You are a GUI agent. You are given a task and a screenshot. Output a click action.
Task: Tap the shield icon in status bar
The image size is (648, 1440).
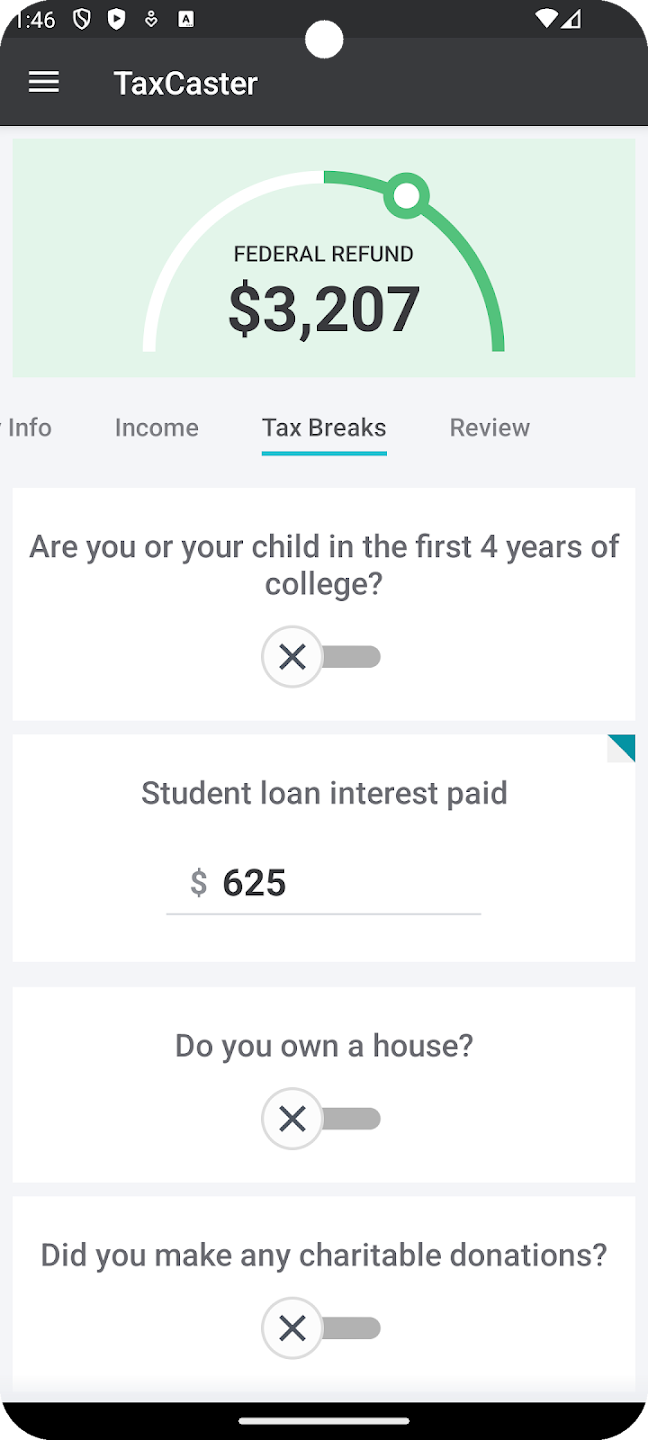tap(84, 20)
